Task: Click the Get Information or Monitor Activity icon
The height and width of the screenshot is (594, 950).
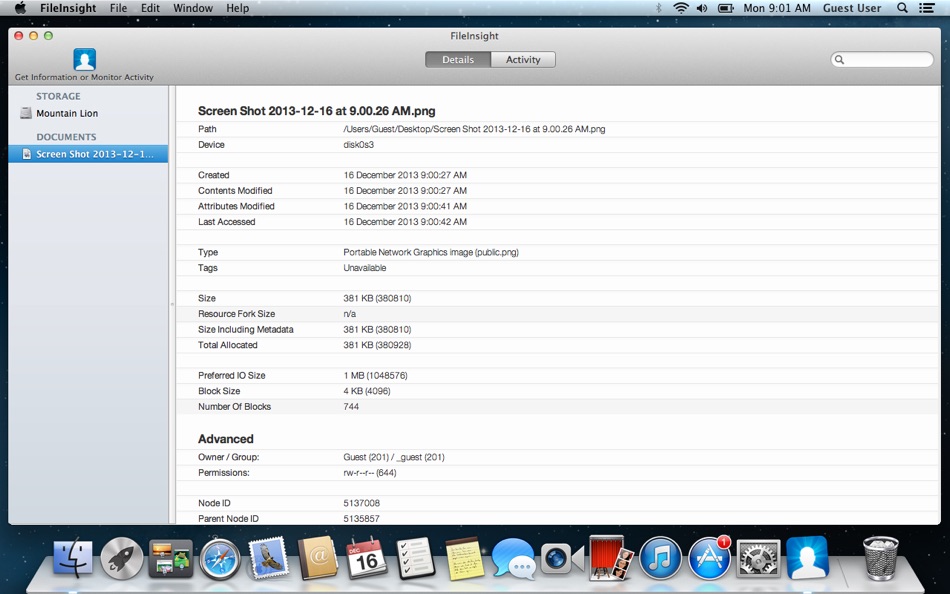Action: tap(84, 59)
